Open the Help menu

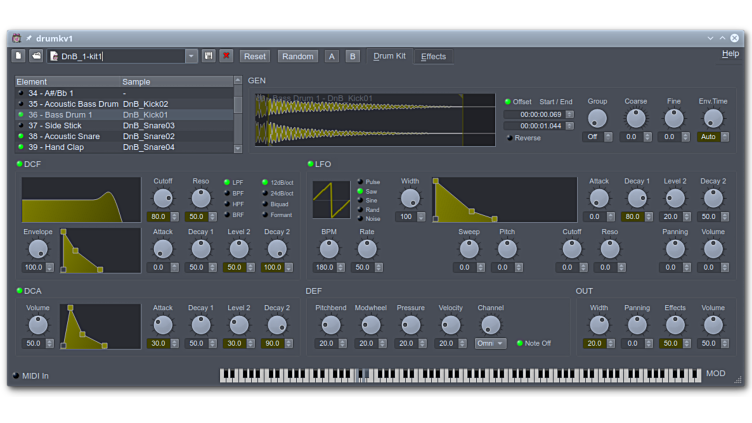(x=730, y=53)
